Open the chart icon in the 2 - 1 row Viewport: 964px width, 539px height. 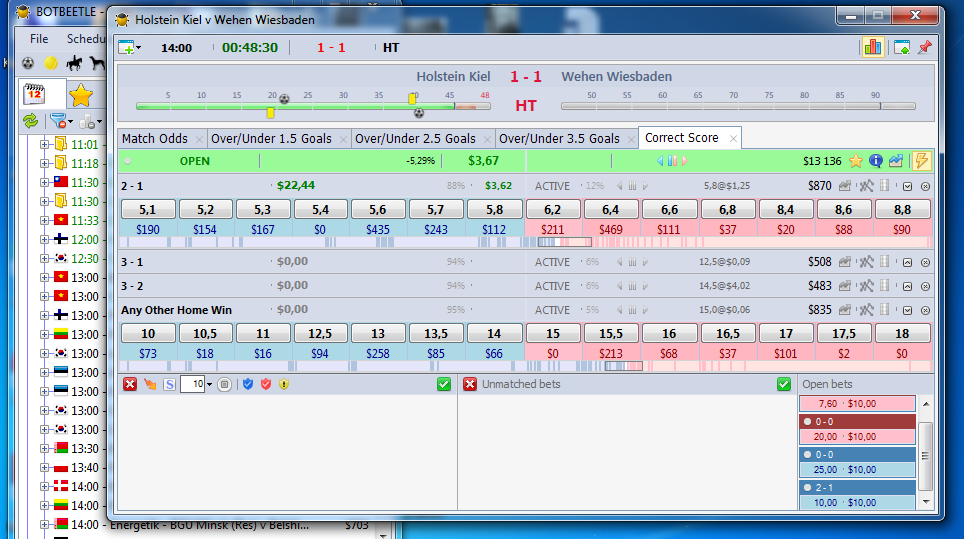tap(845, 186)
